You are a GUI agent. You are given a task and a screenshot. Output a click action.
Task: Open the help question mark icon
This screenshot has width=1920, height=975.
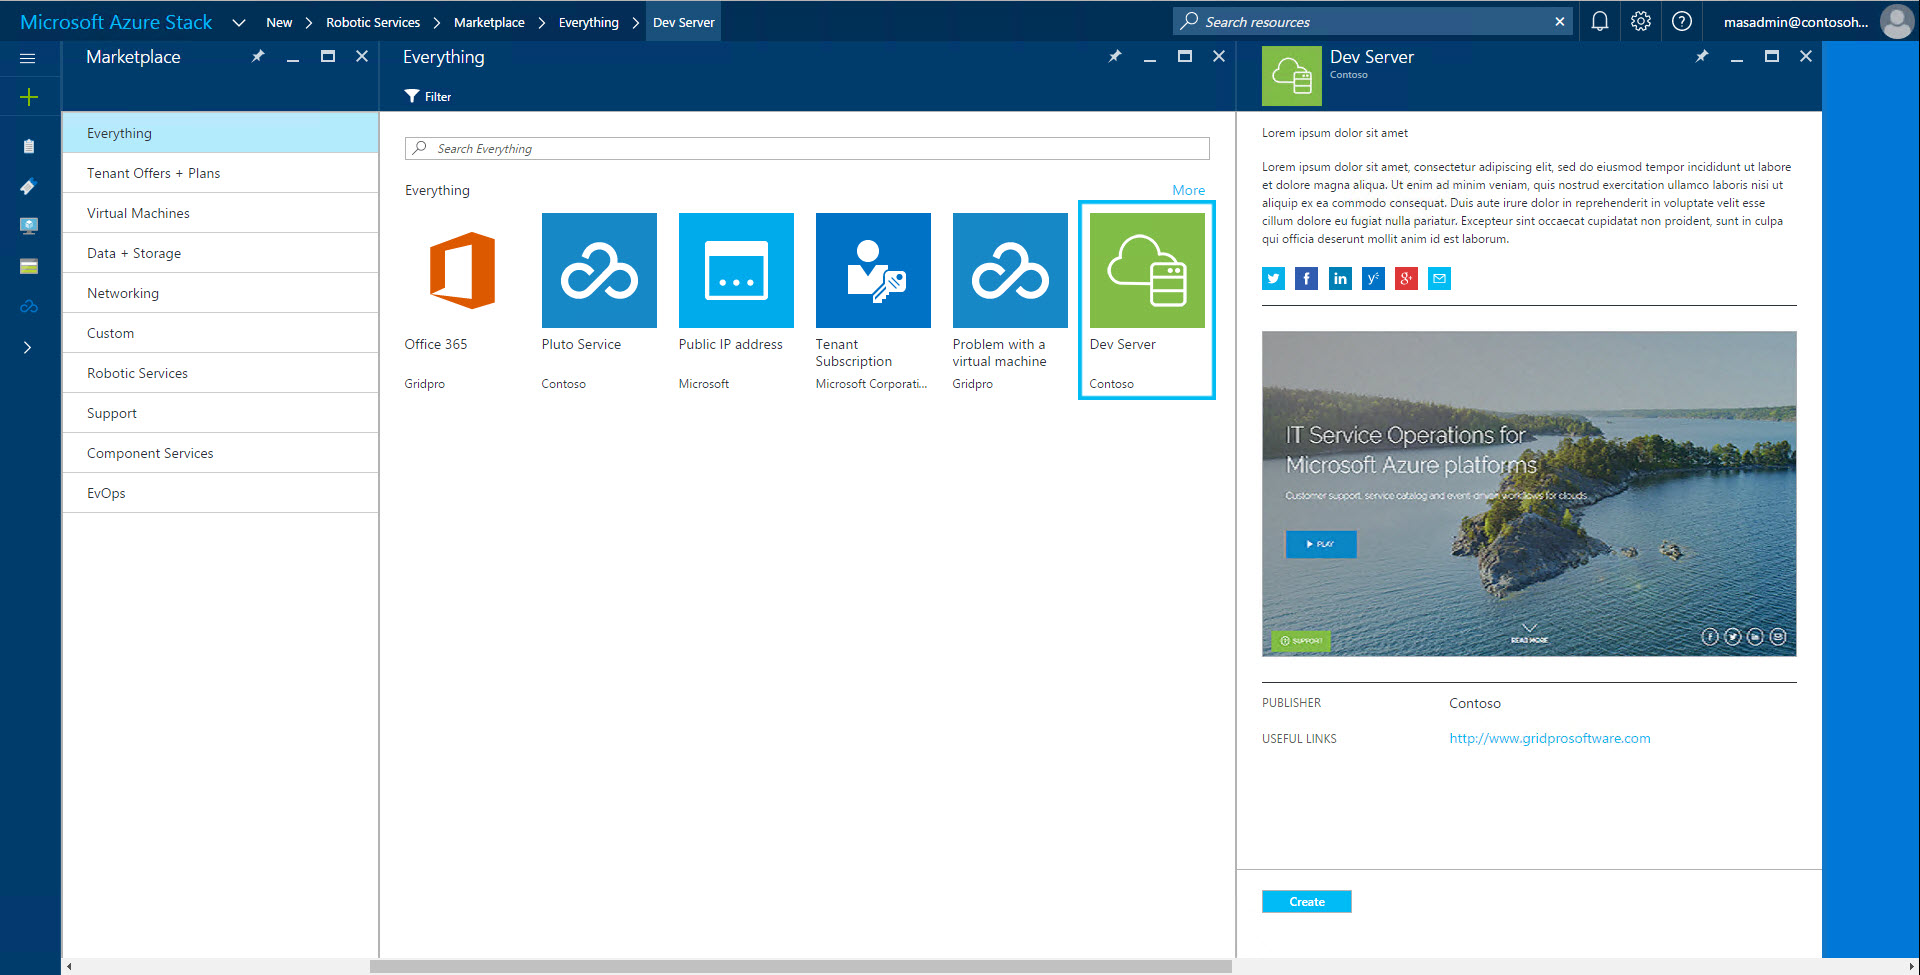1682,21
